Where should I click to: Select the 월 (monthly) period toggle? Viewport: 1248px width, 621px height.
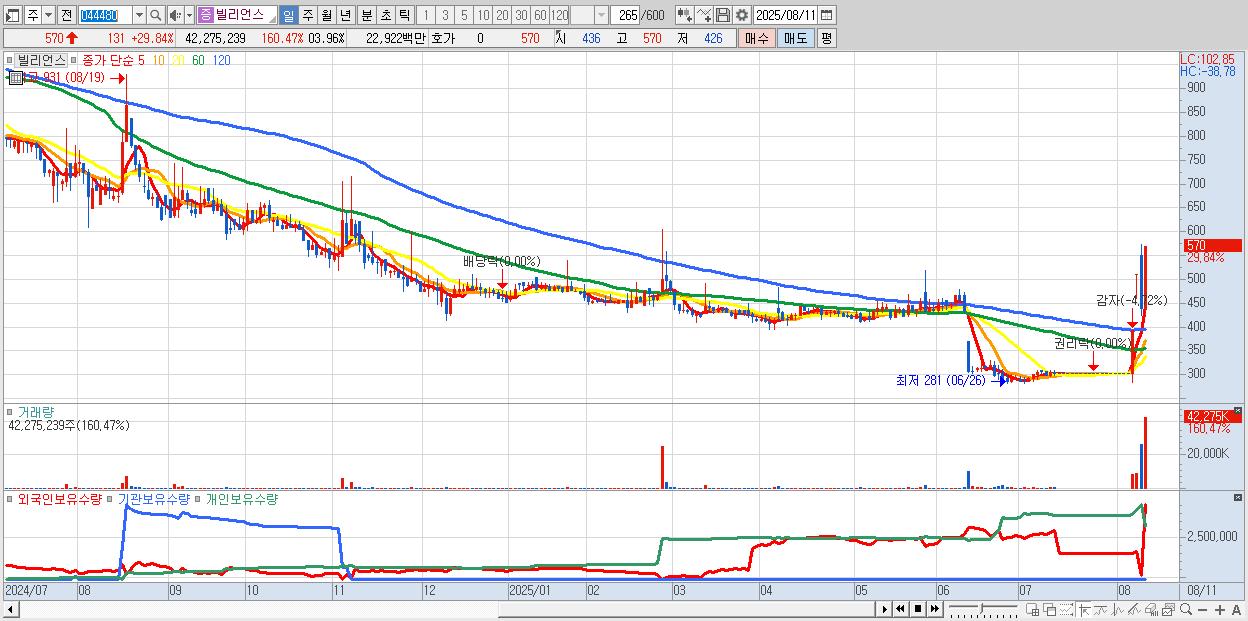pos(326,15)
